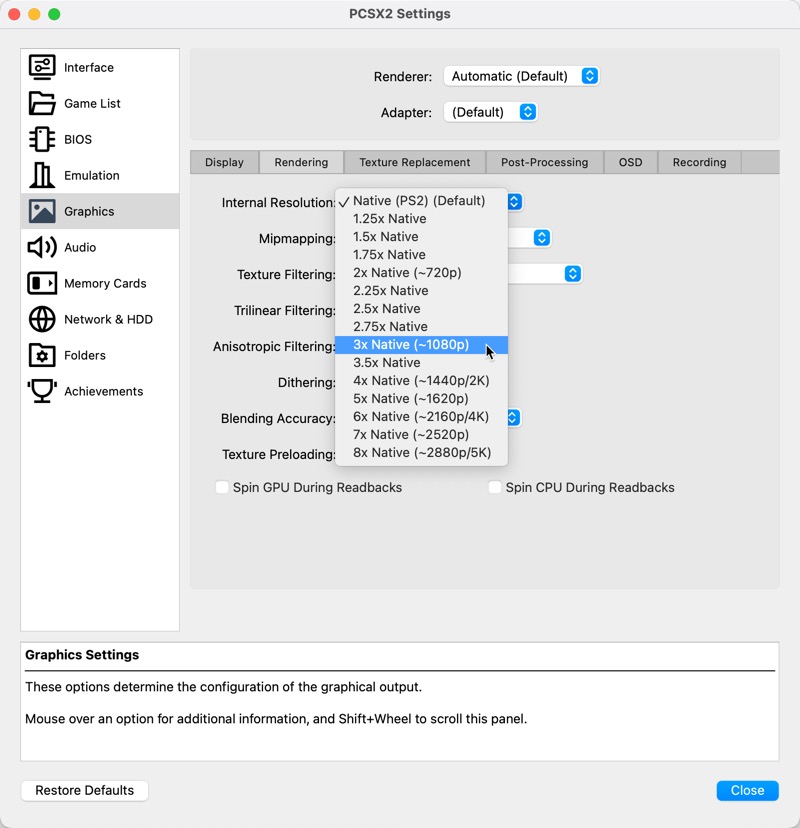Enable Spin GPU During Readbacks
The width and height of the screenshot is (800, 828).
[222, 487]
